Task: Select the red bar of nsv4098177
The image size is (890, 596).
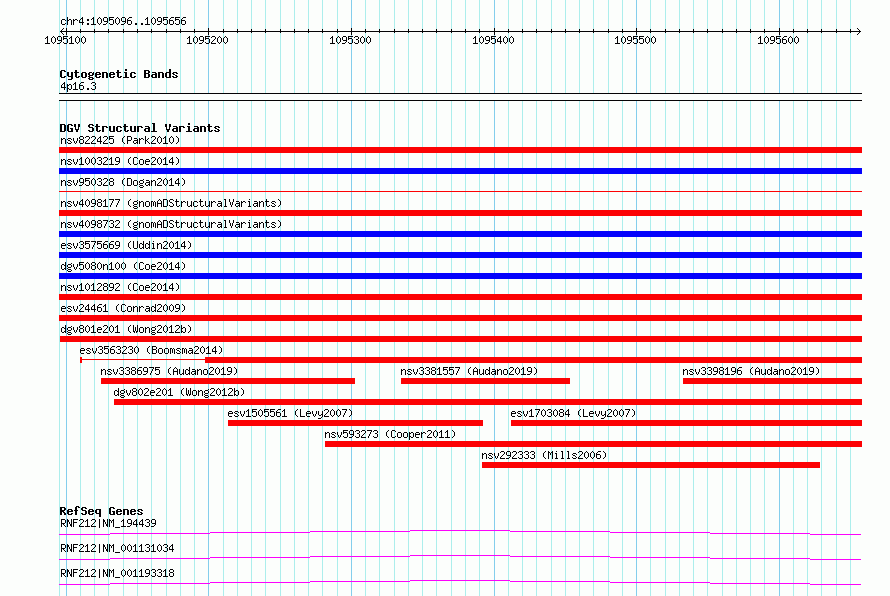Action: pos(460,213)
